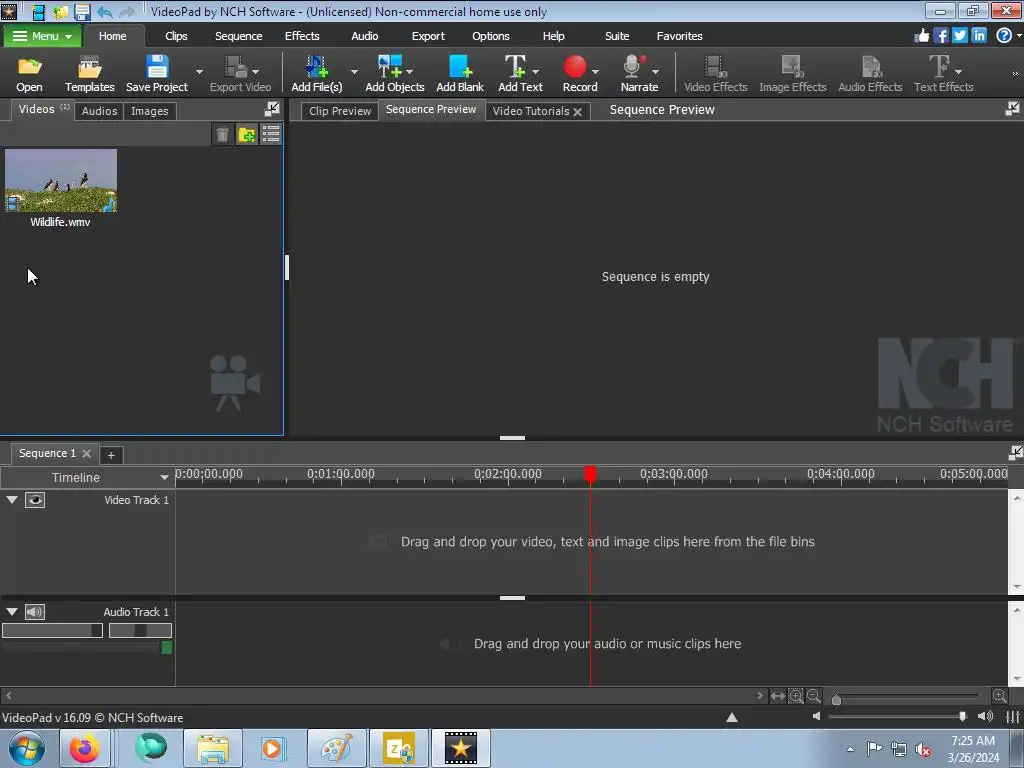Click the Facebook share icon
The image size is (1024, 768).
coord(940,35)
